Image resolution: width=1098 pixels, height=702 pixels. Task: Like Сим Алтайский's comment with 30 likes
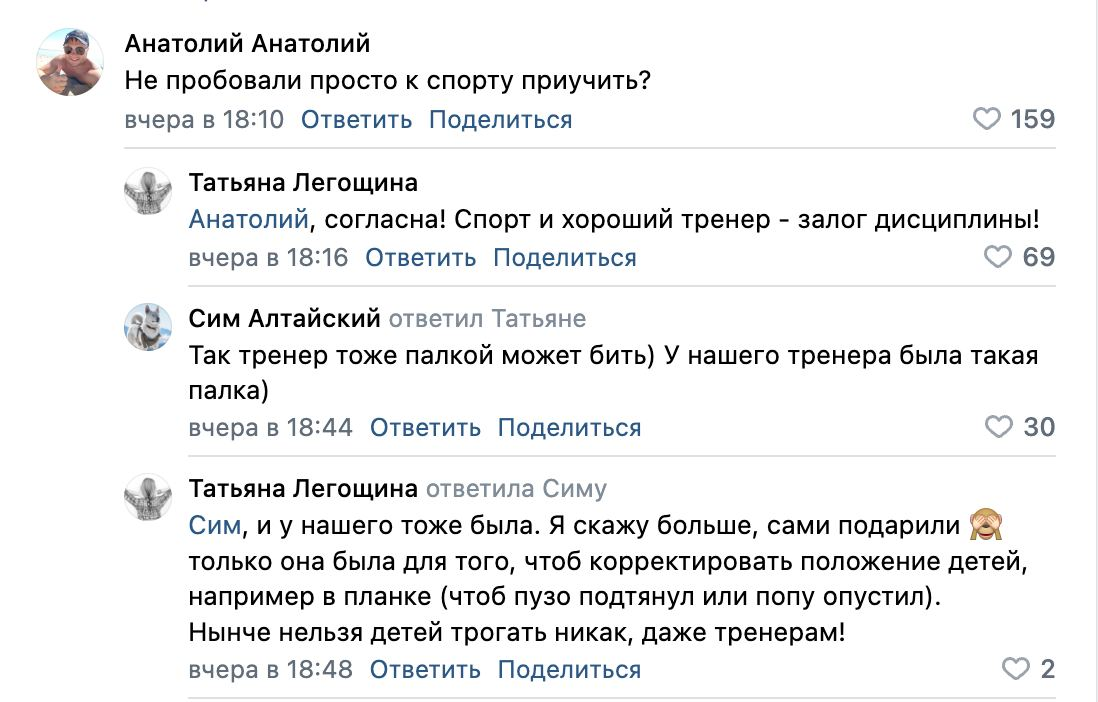pos(999,427)
